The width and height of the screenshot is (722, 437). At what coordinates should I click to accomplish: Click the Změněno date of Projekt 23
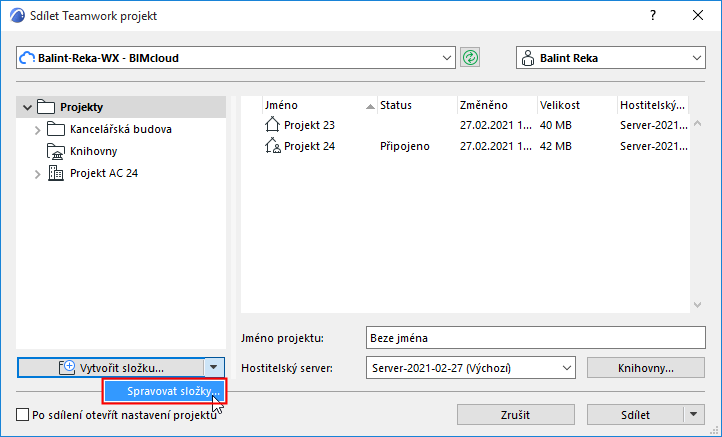496,125
